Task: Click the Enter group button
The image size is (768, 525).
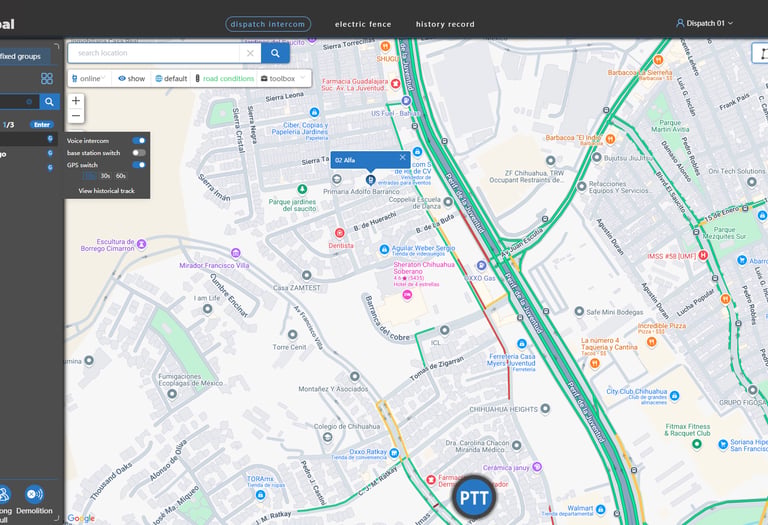Action: click(x=42, y=124)
